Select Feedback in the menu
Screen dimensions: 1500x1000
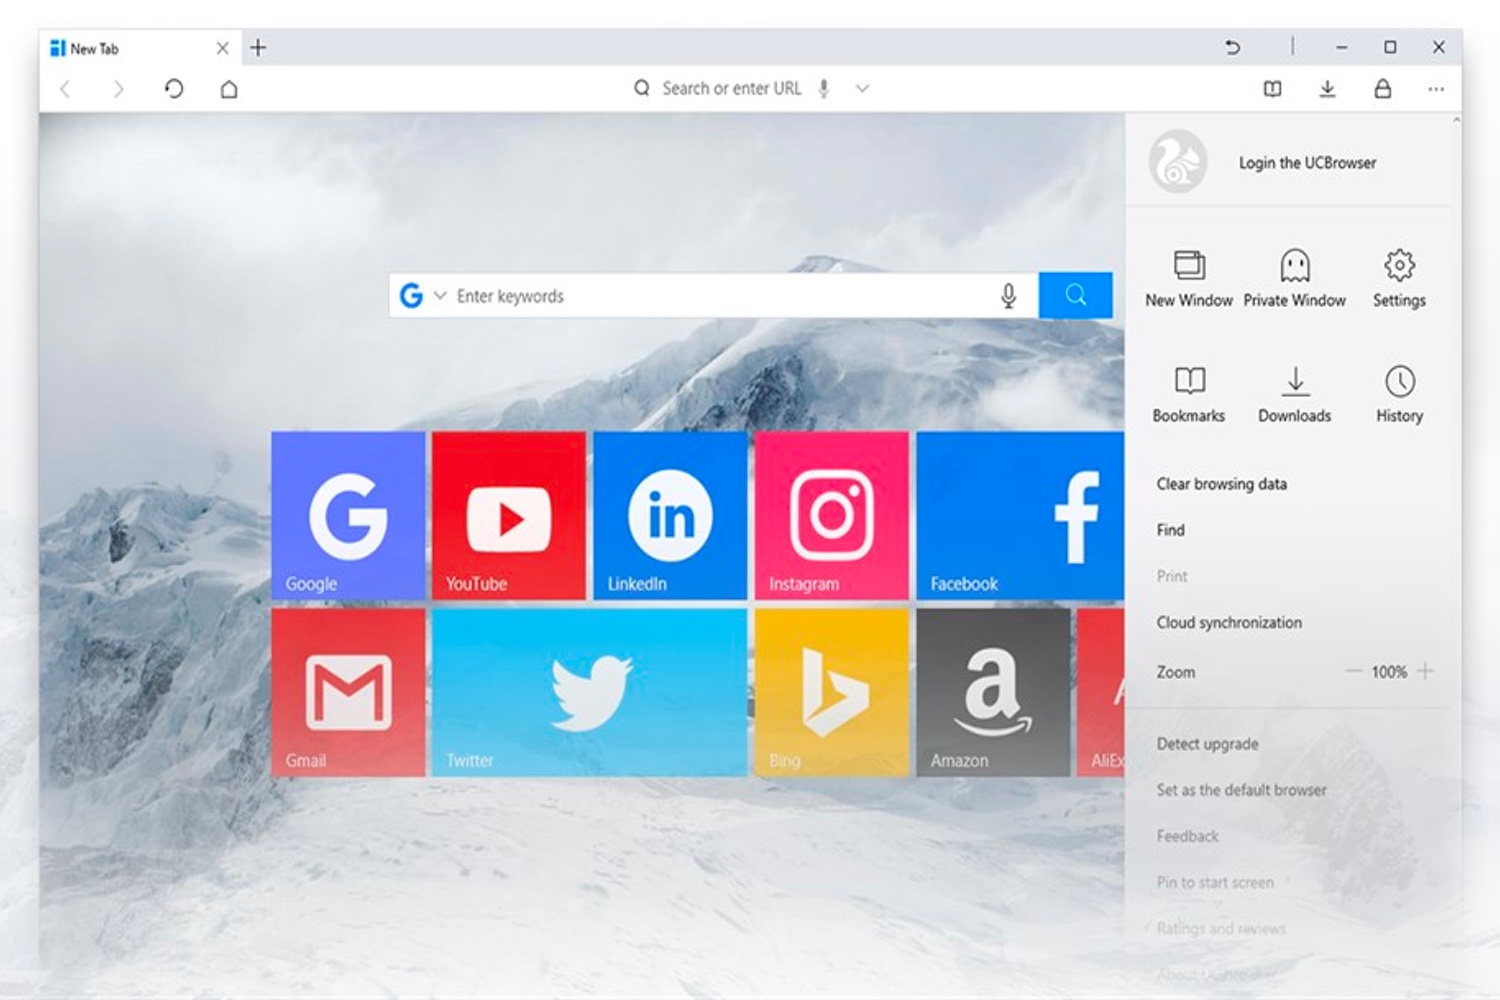click(1187, 836)
